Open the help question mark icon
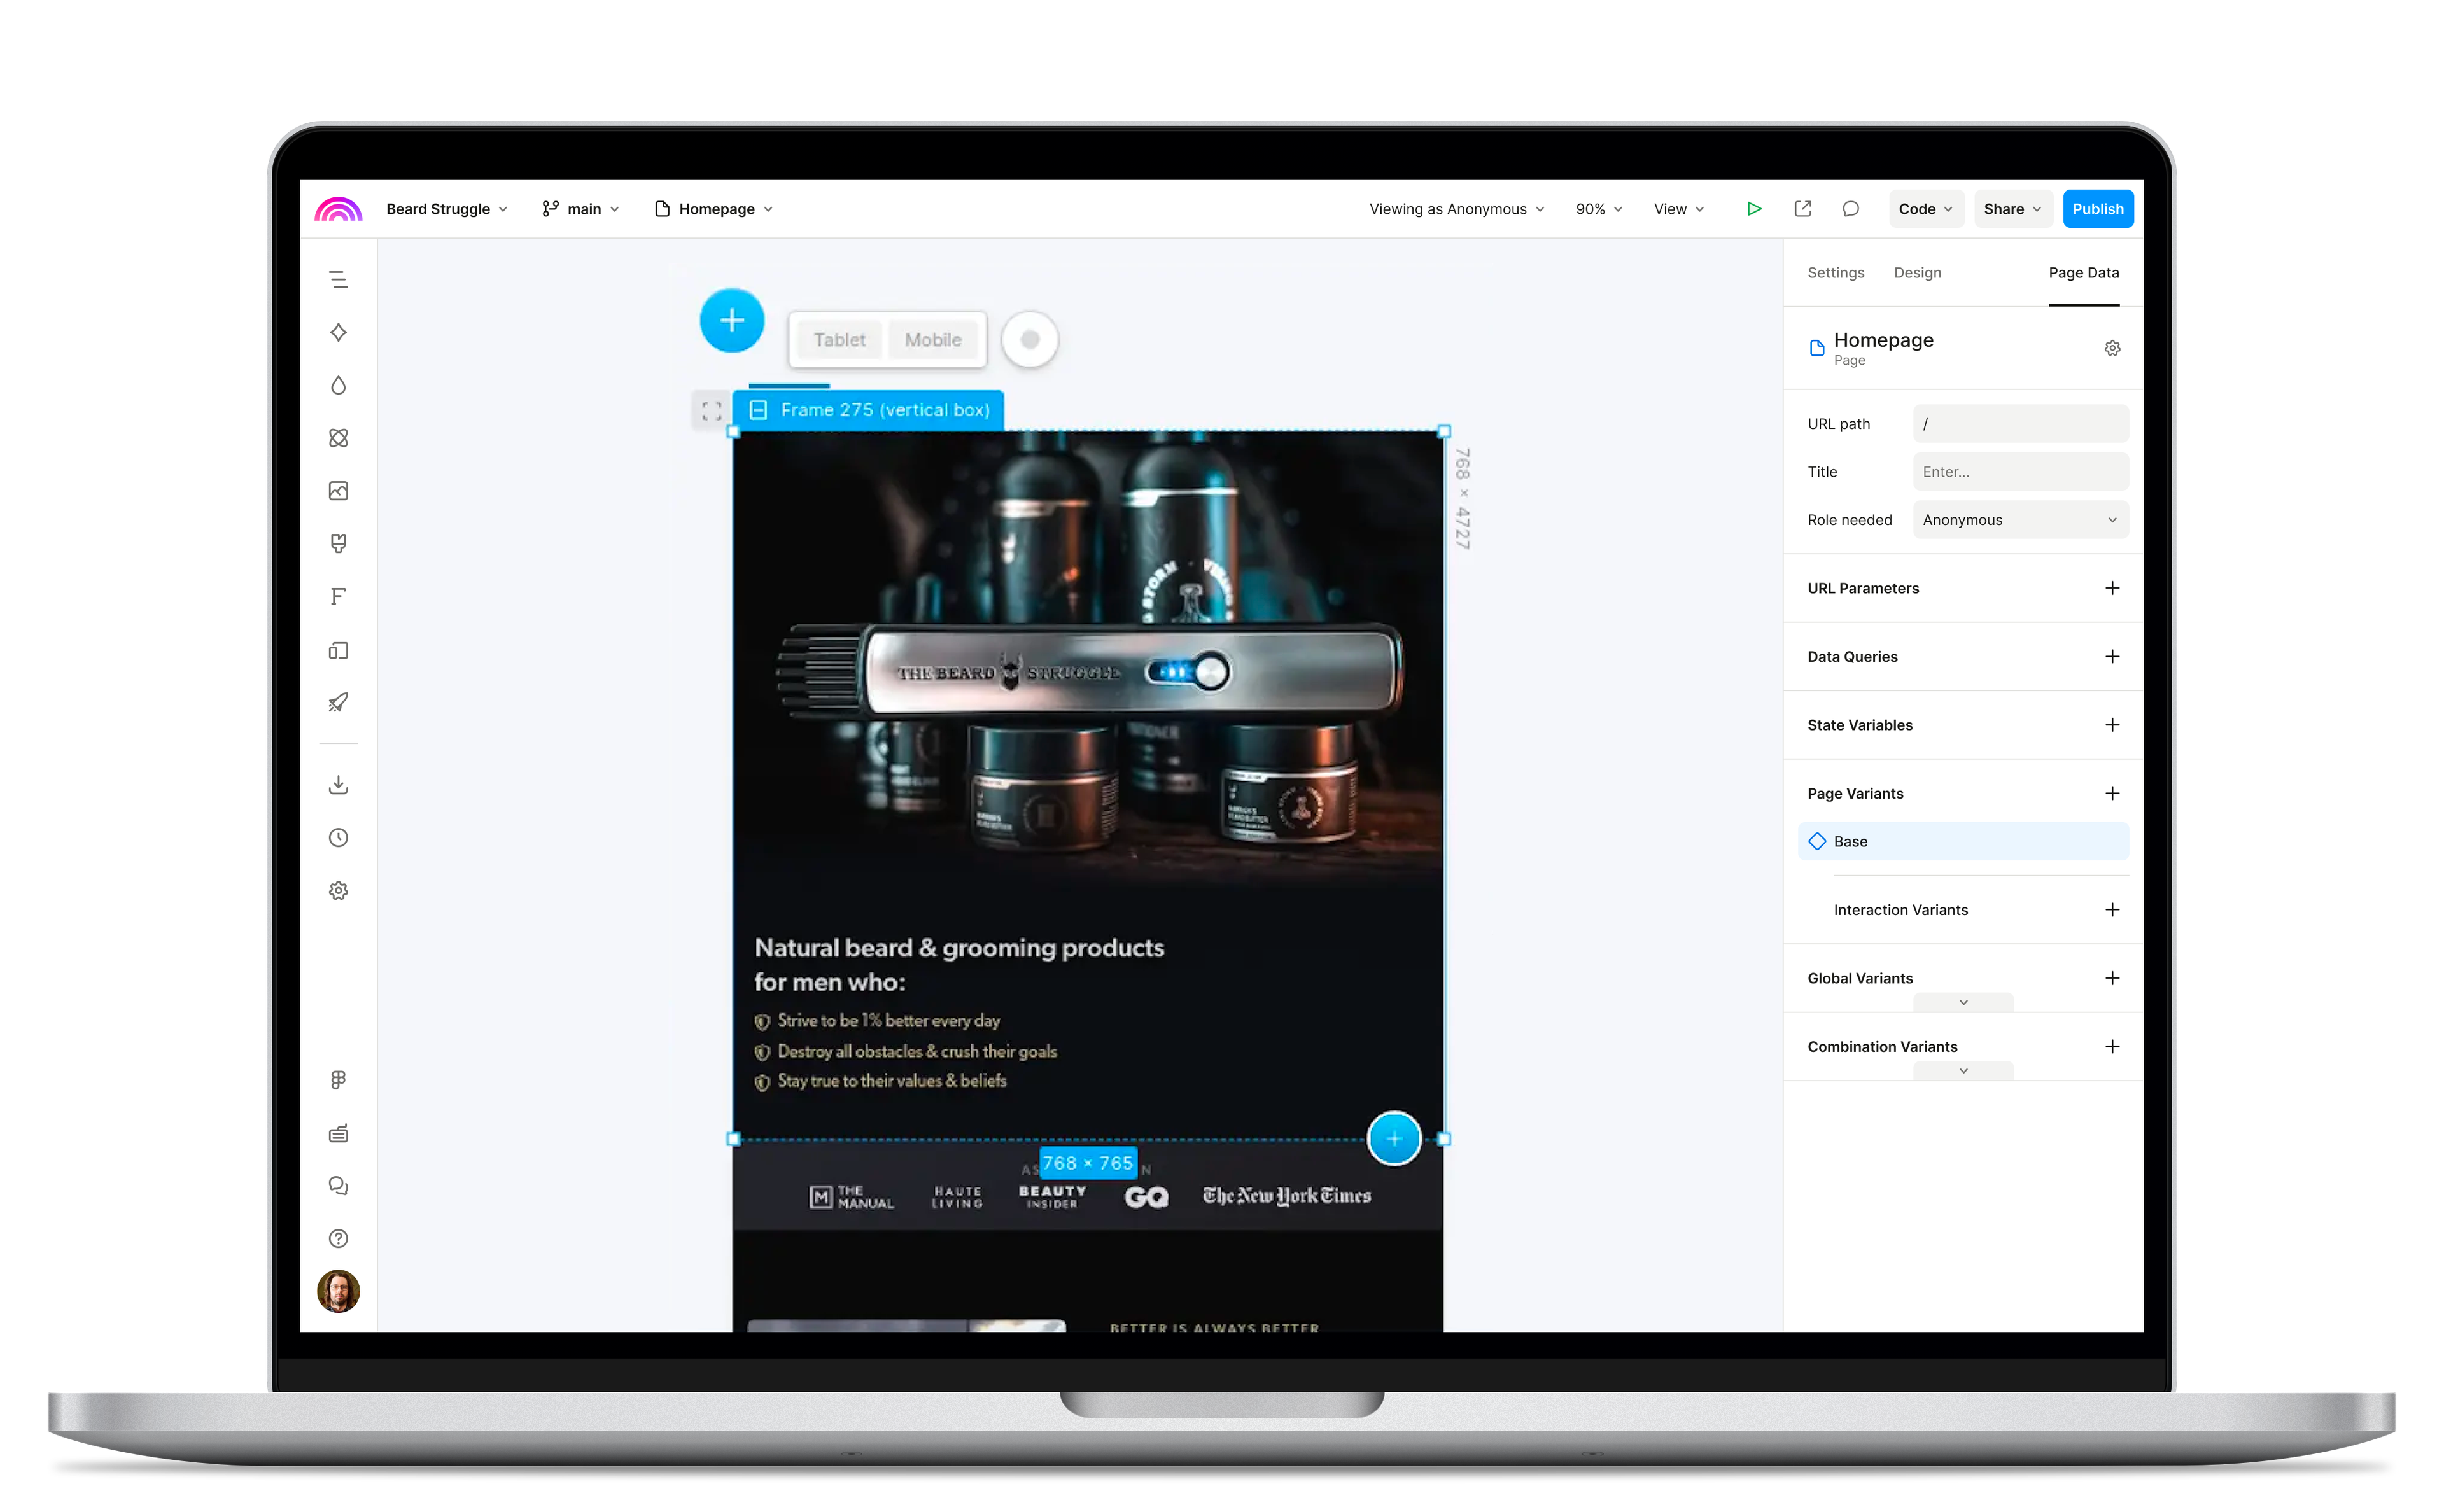Screen dimensions: 2444x1512 click(x=338, y=1238)
